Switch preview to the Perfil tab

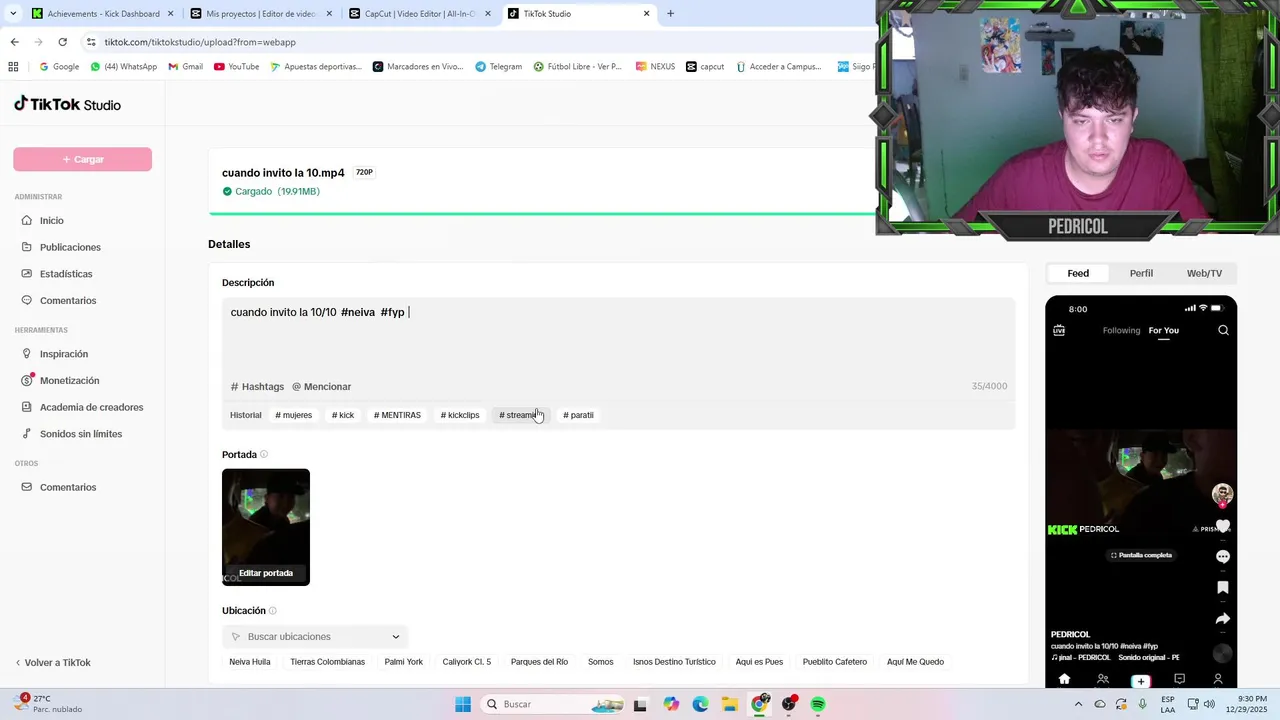pos(1141,273)
